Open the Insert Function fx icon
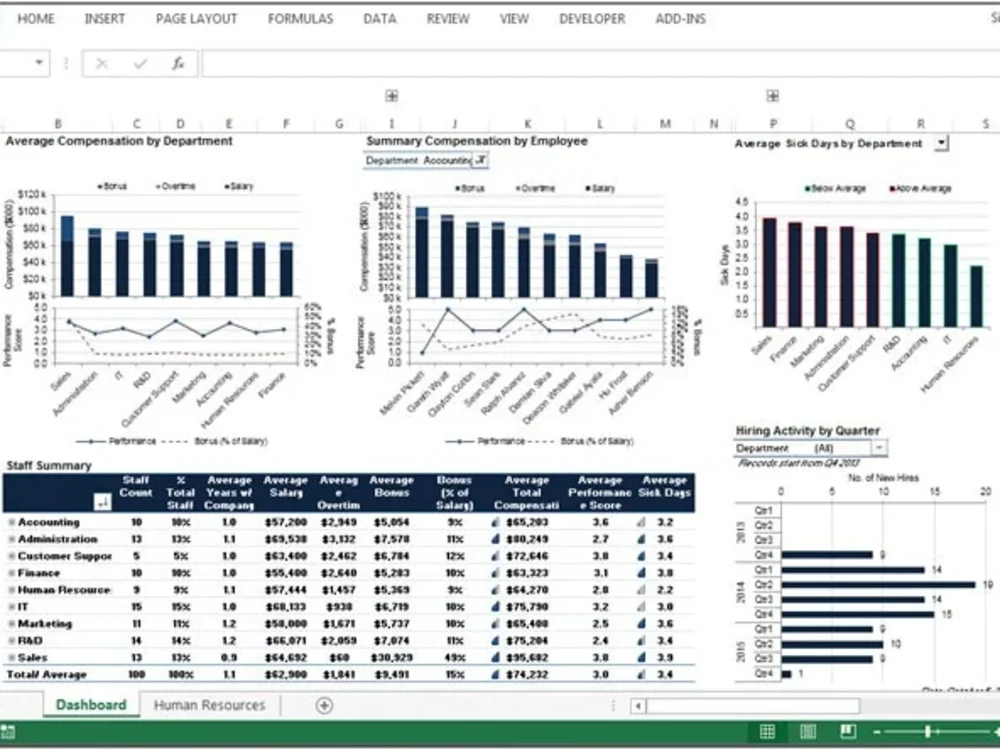 pos(178,63)
